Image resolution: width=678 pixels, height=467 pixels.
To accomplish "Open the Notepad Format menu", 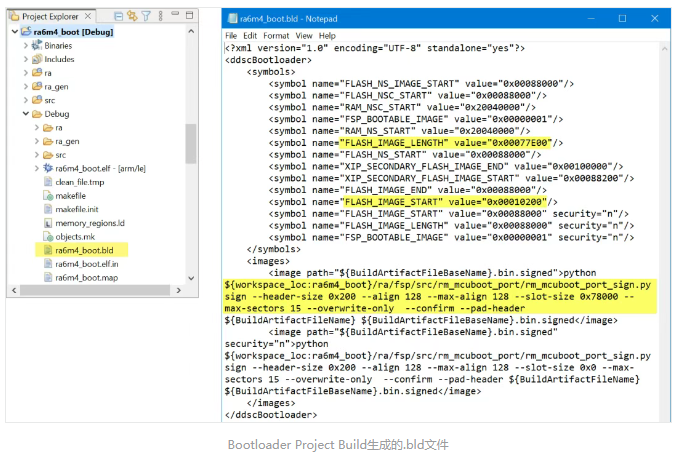I will [x=276, y=36].
